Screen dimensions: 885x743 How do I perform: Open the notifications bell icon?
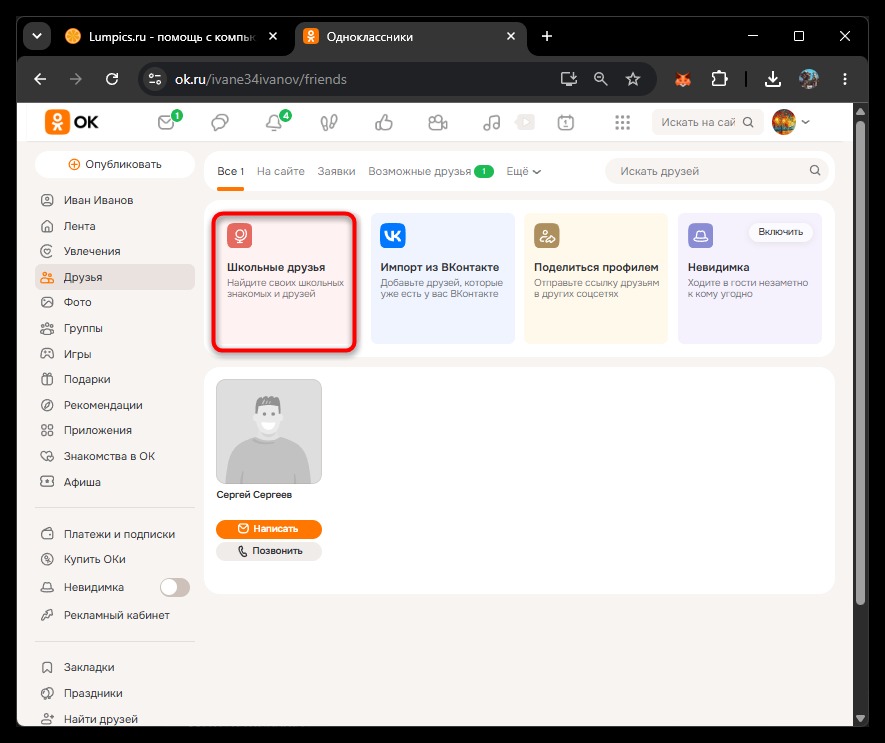pyautogui.click(x=274, y=122)
